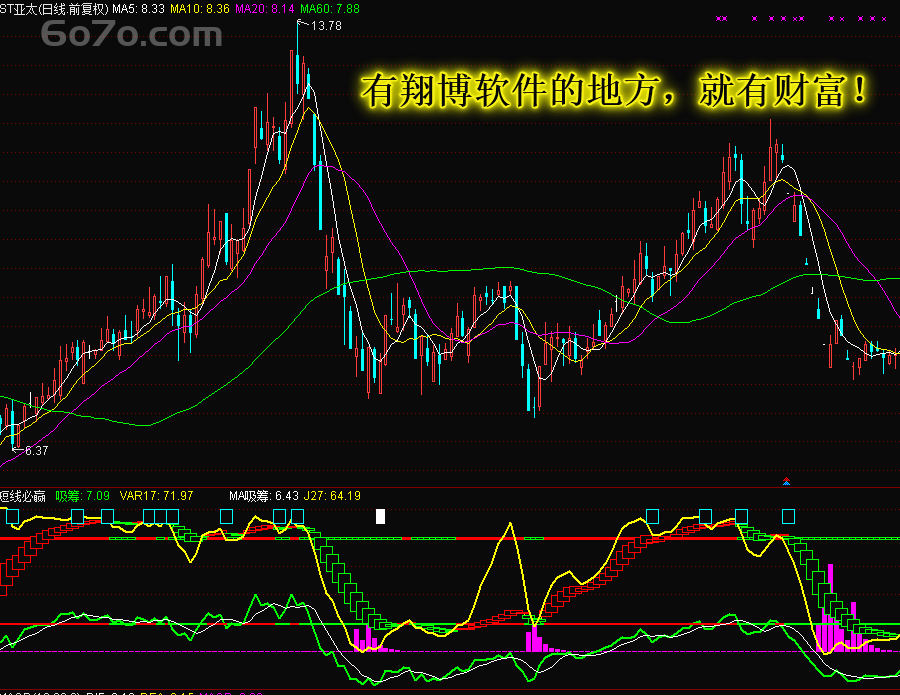
Task: Select the MA20: 8.14 indicator label
Action: pyautogui.click(x=265, y=9)
